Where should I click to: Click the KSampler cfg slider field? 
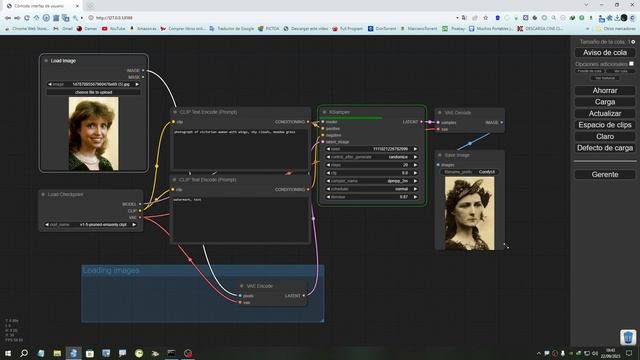coord(372,173)
